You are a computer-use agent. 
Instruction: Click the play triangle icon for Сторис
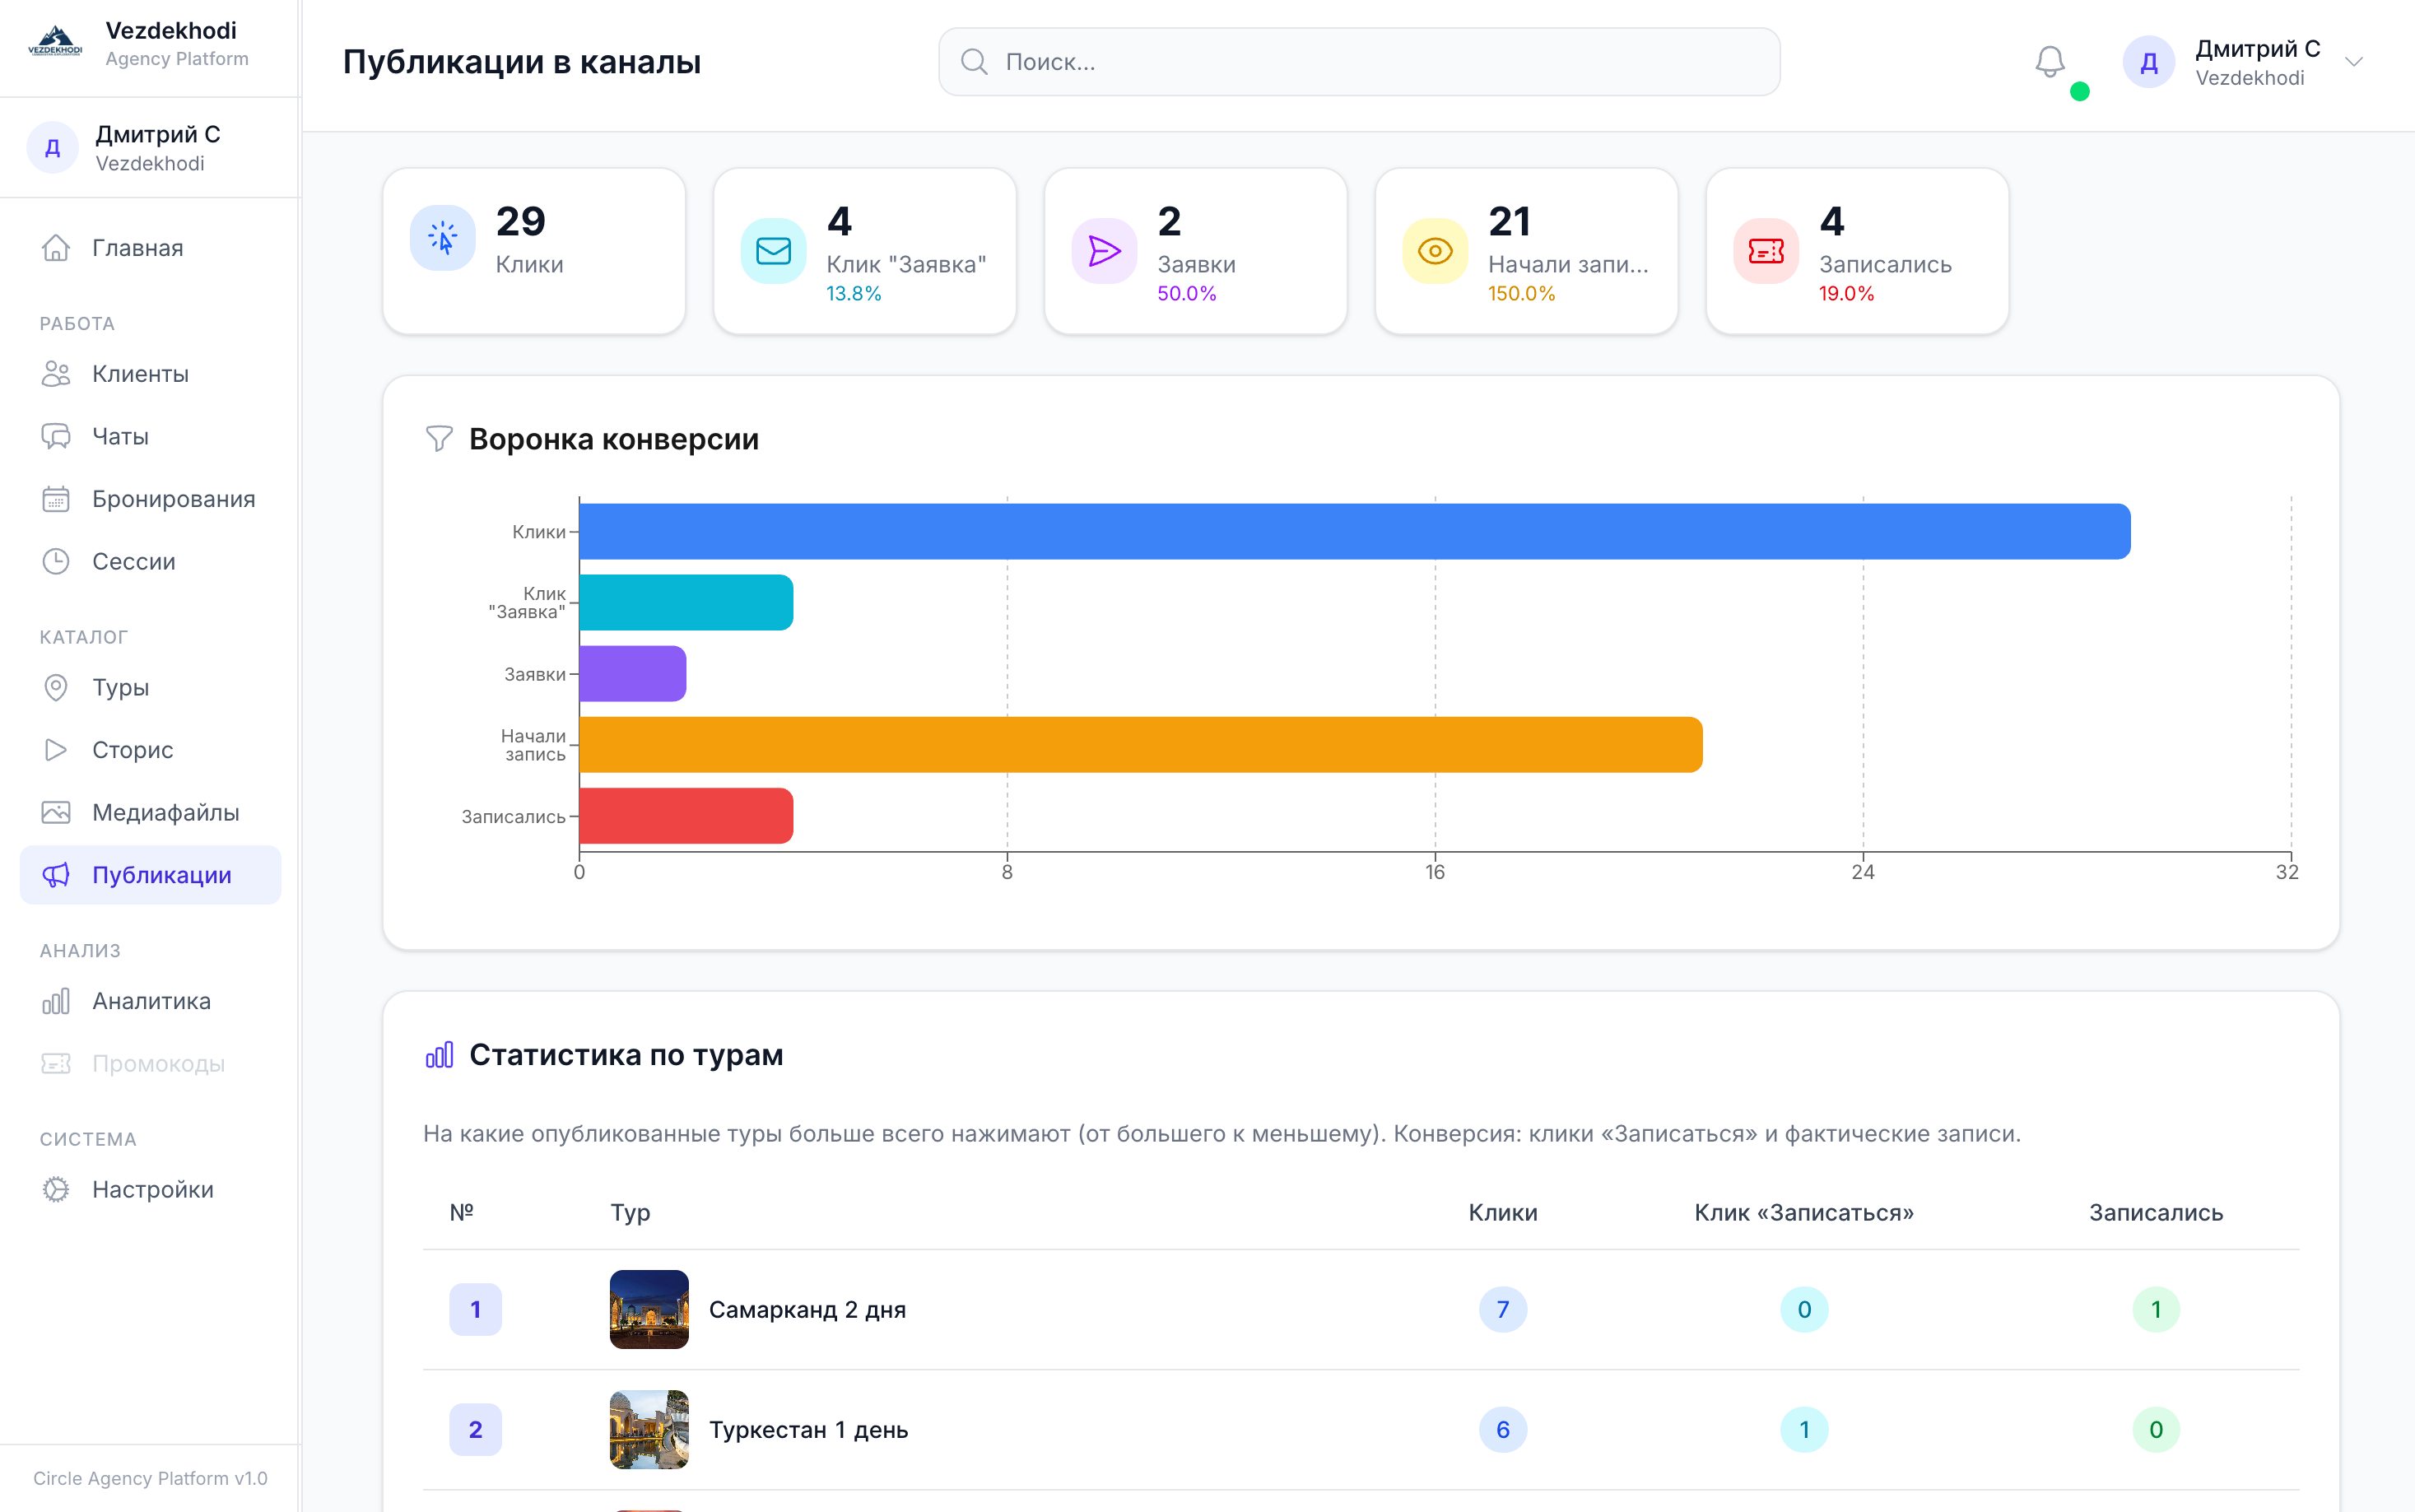pos(56,750)
